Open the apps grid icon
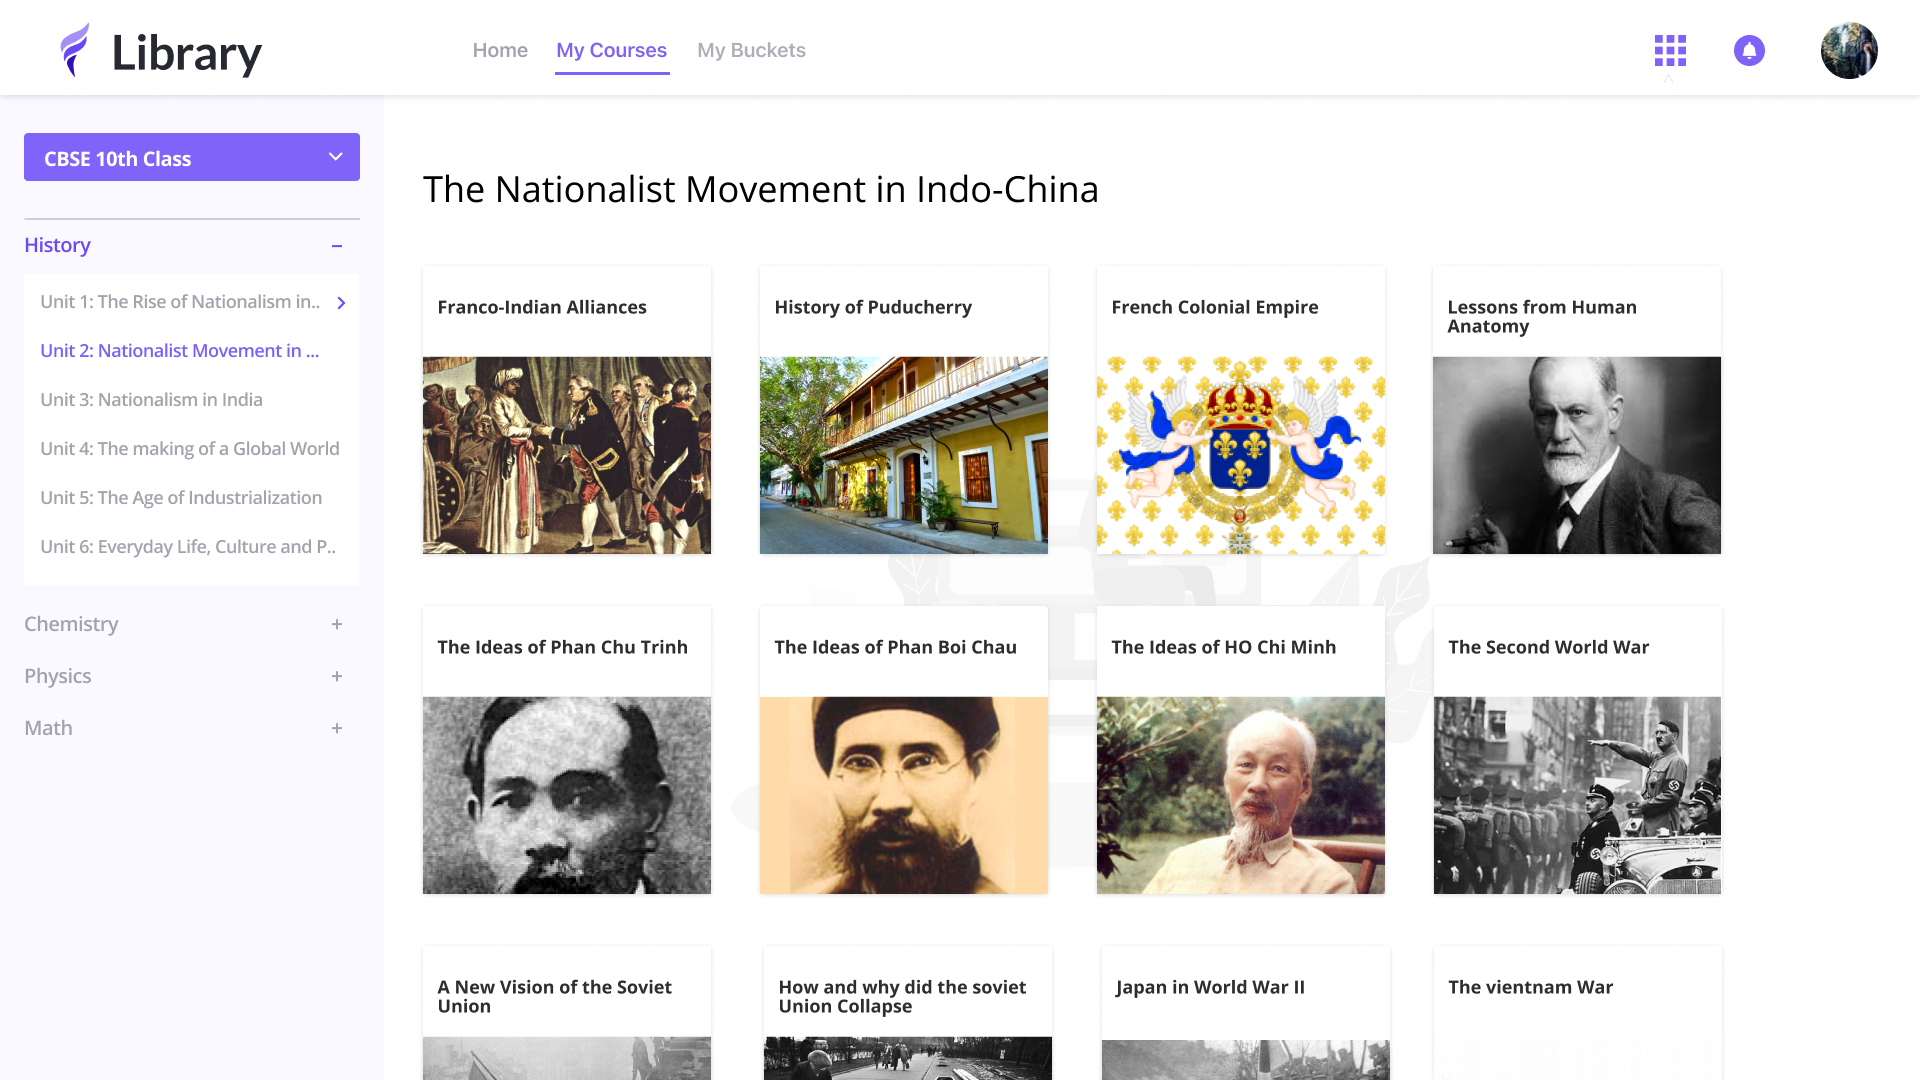 point(1670,50)
